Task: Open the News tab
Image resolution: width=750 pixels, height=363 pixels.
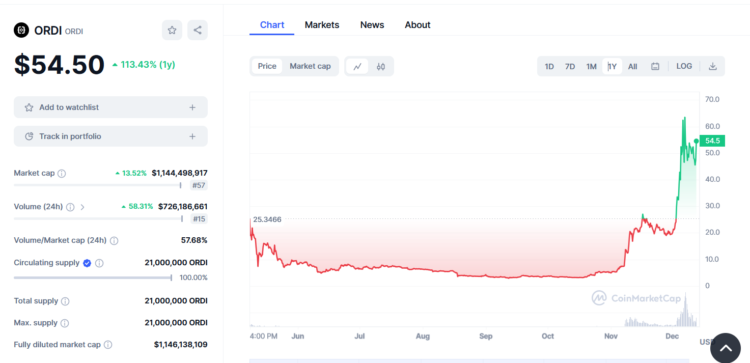Action: click(x=372, y=25)
